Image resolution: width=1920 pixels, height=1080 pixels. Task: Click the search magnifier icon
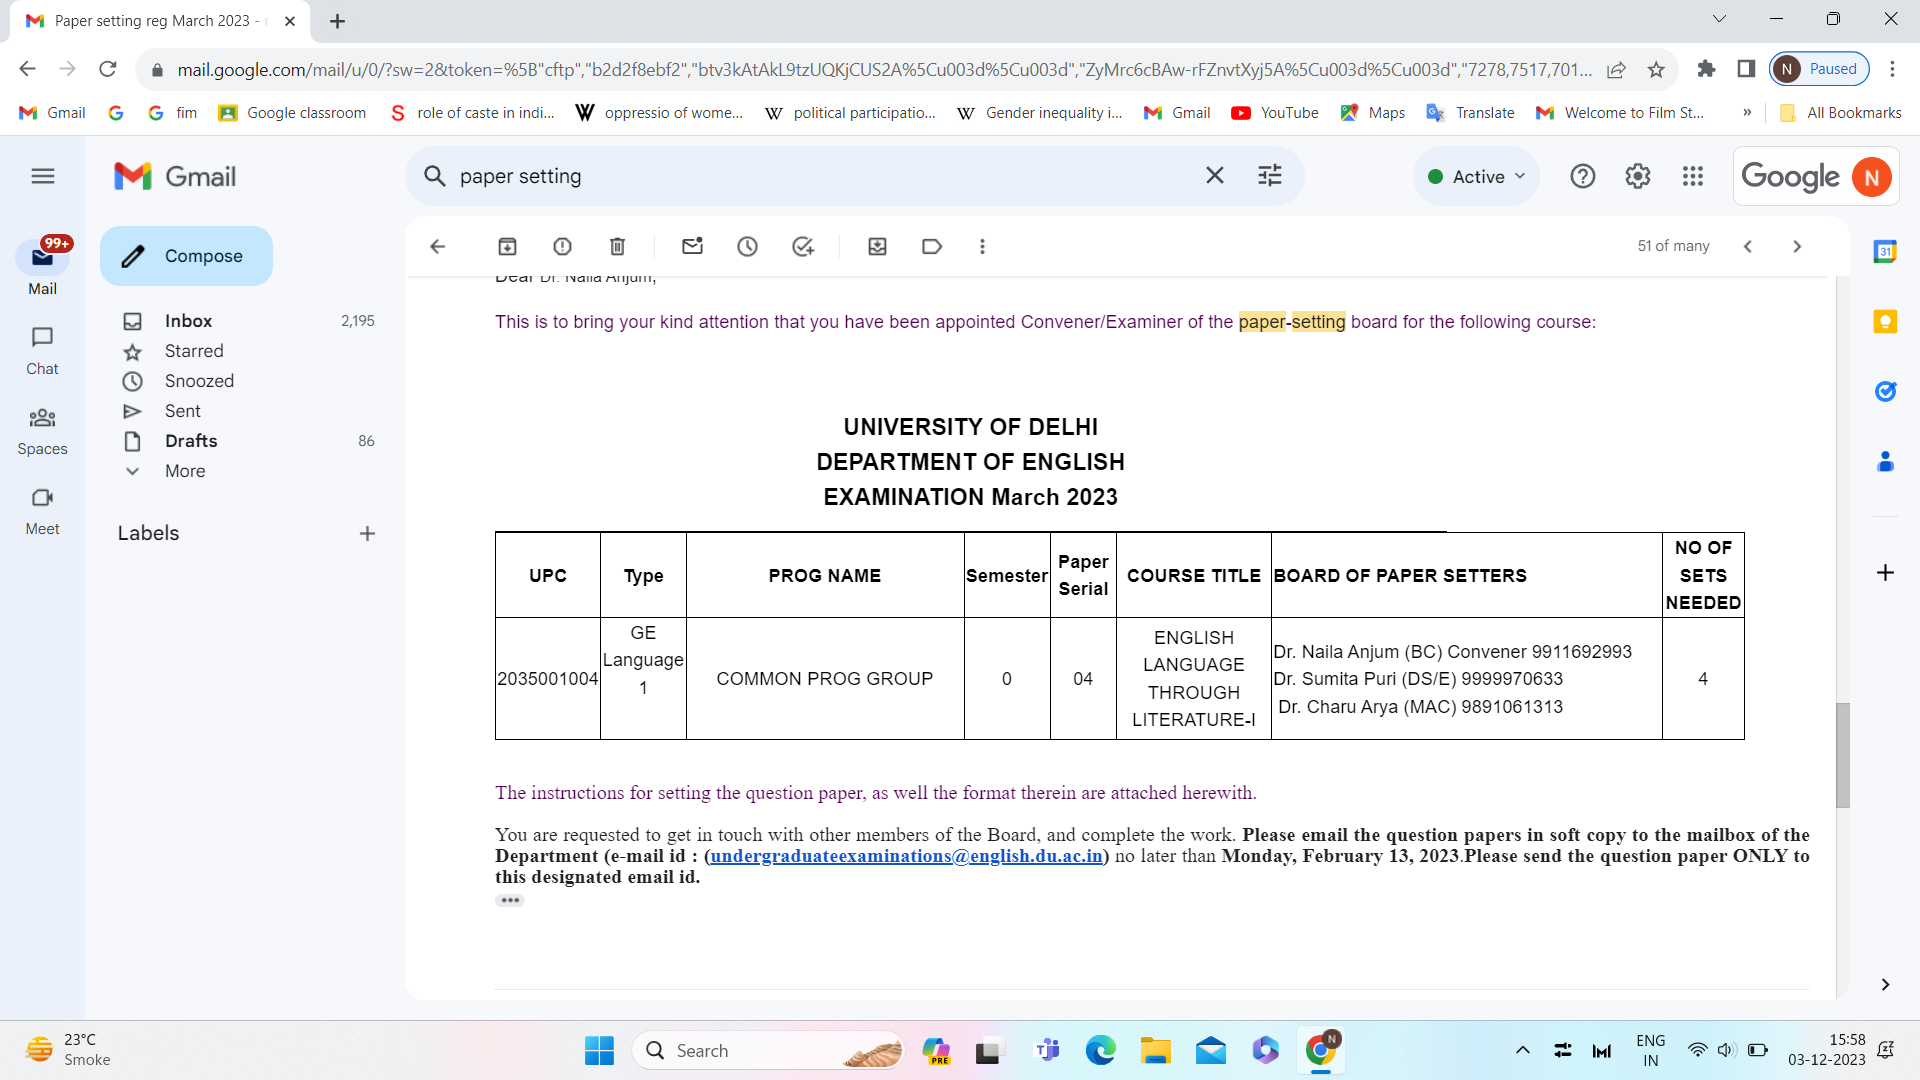coord(434,176)
